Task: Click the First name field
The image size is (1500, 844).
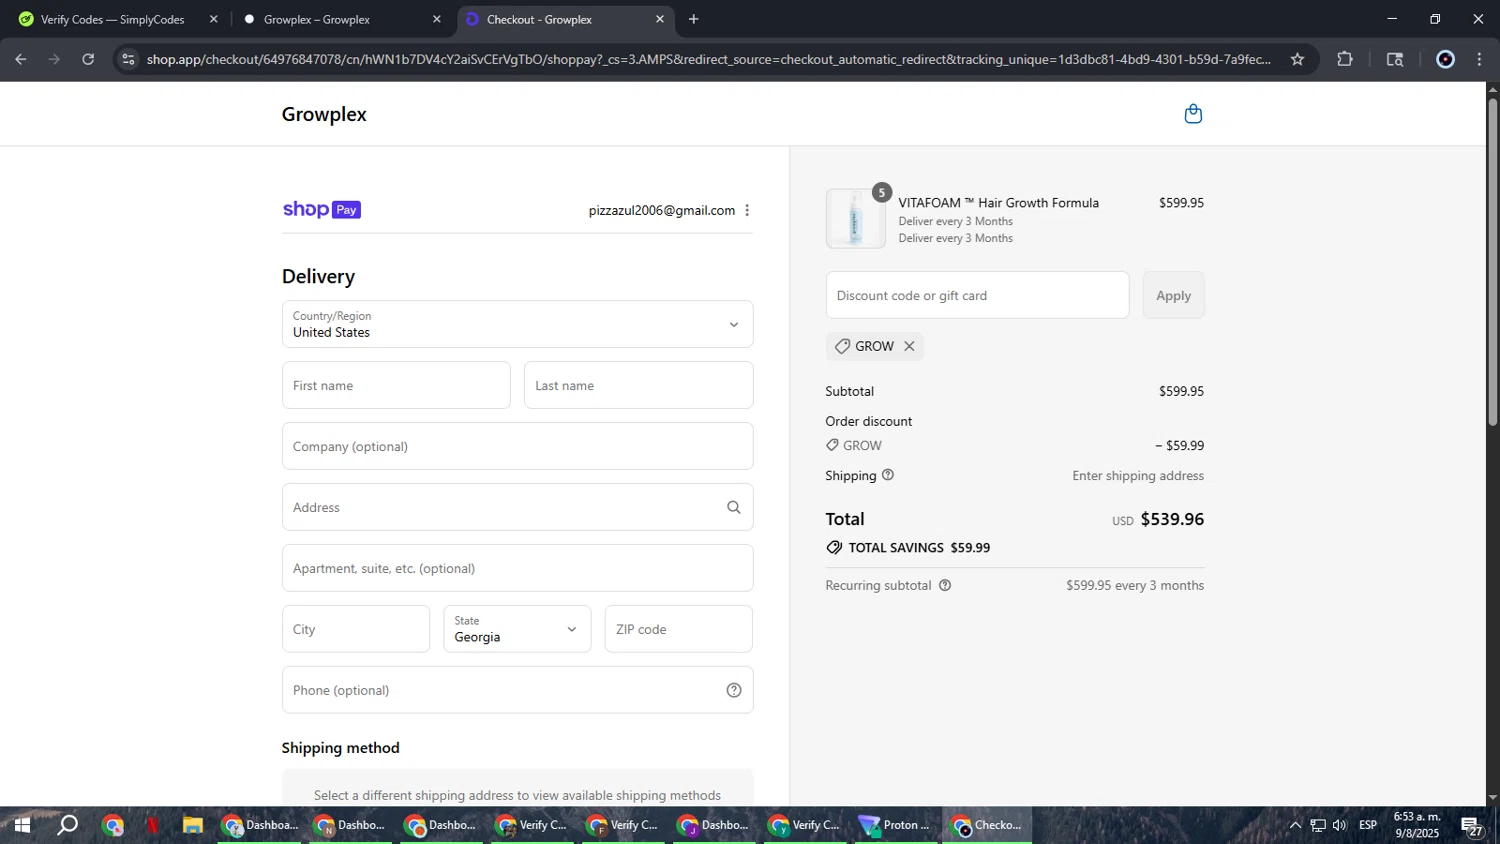Action: (396, 385)
